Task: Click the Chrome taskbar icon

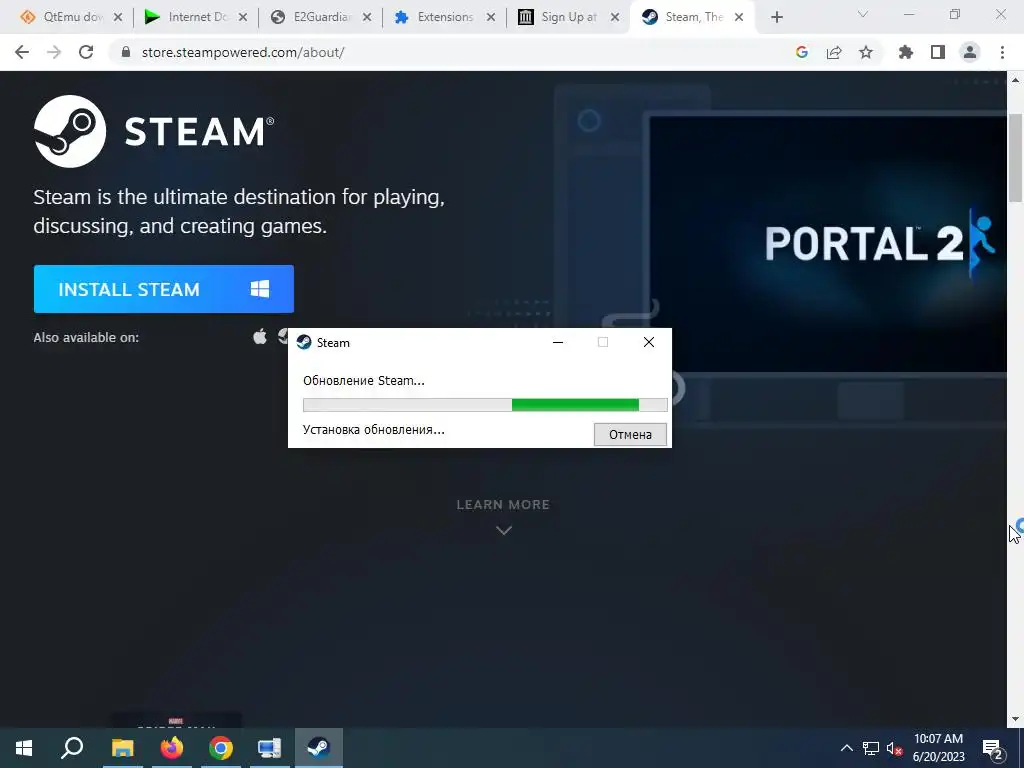Action: [x=221, y=748]
